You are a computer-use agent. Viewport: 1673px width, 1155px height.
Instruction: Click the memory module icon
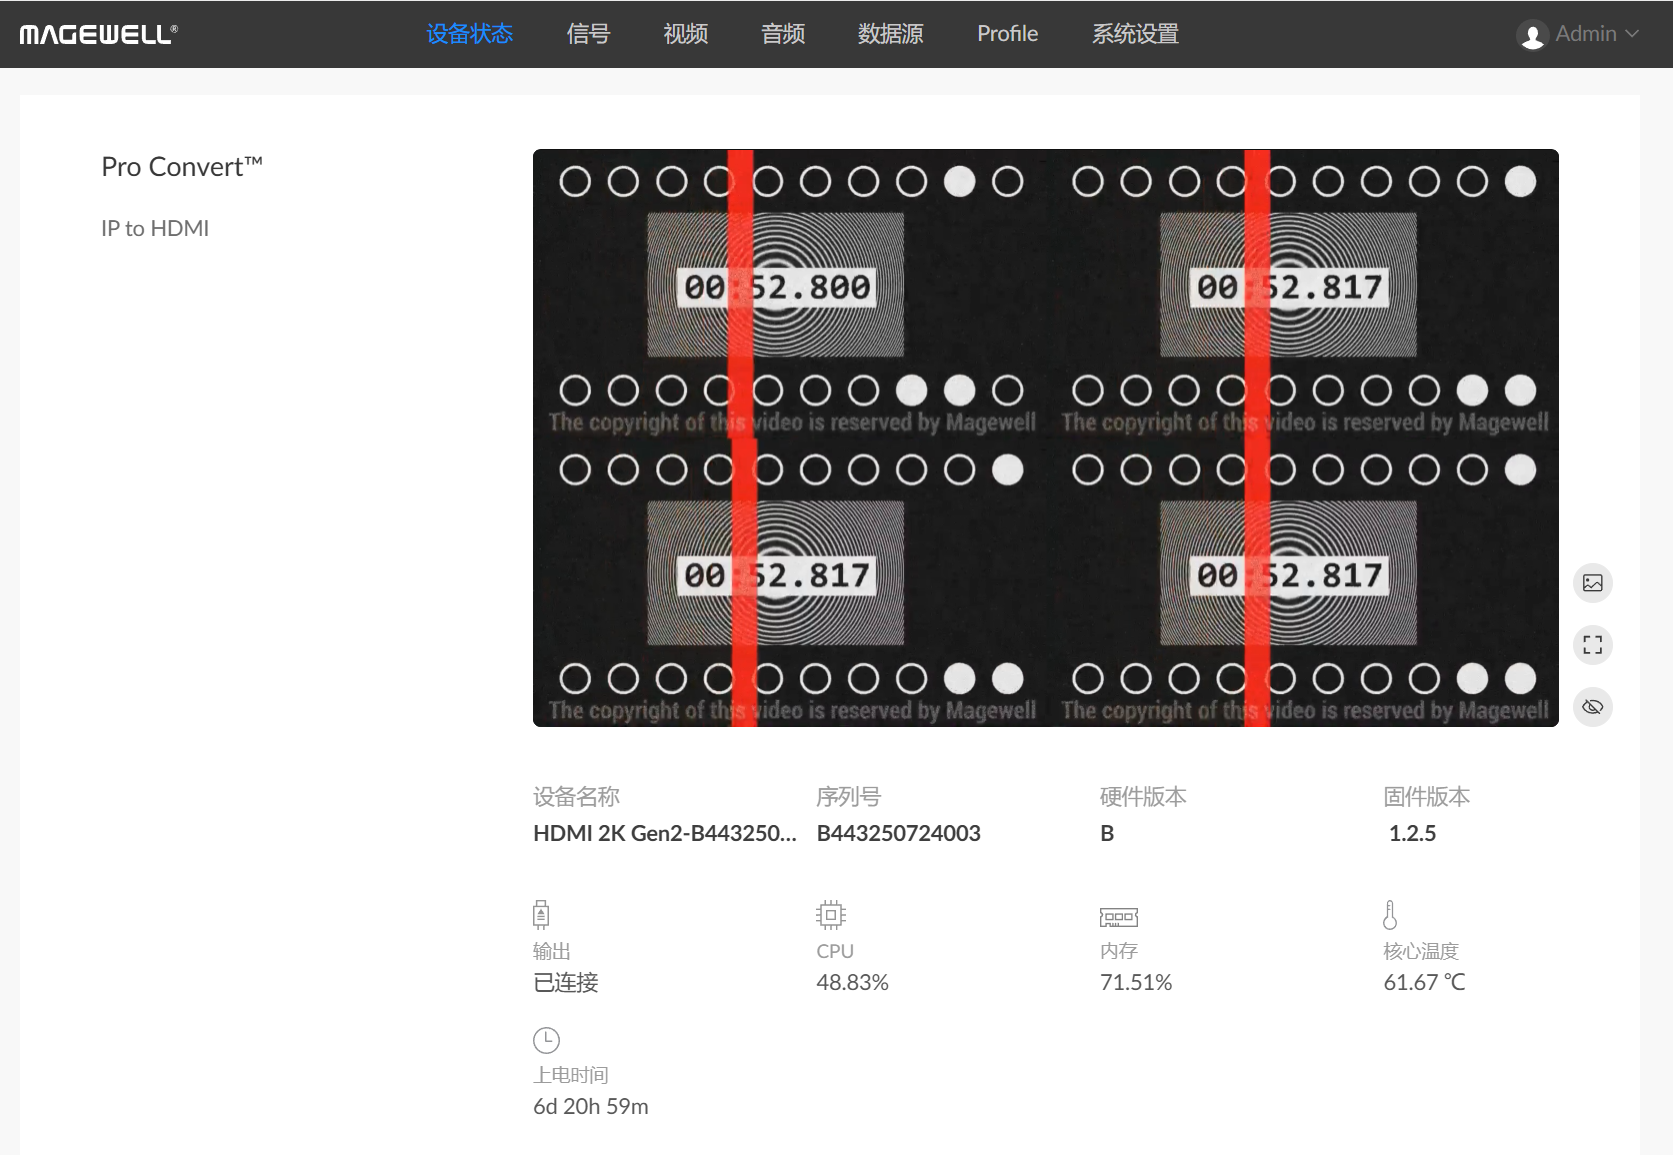[x=1118, y=916]
